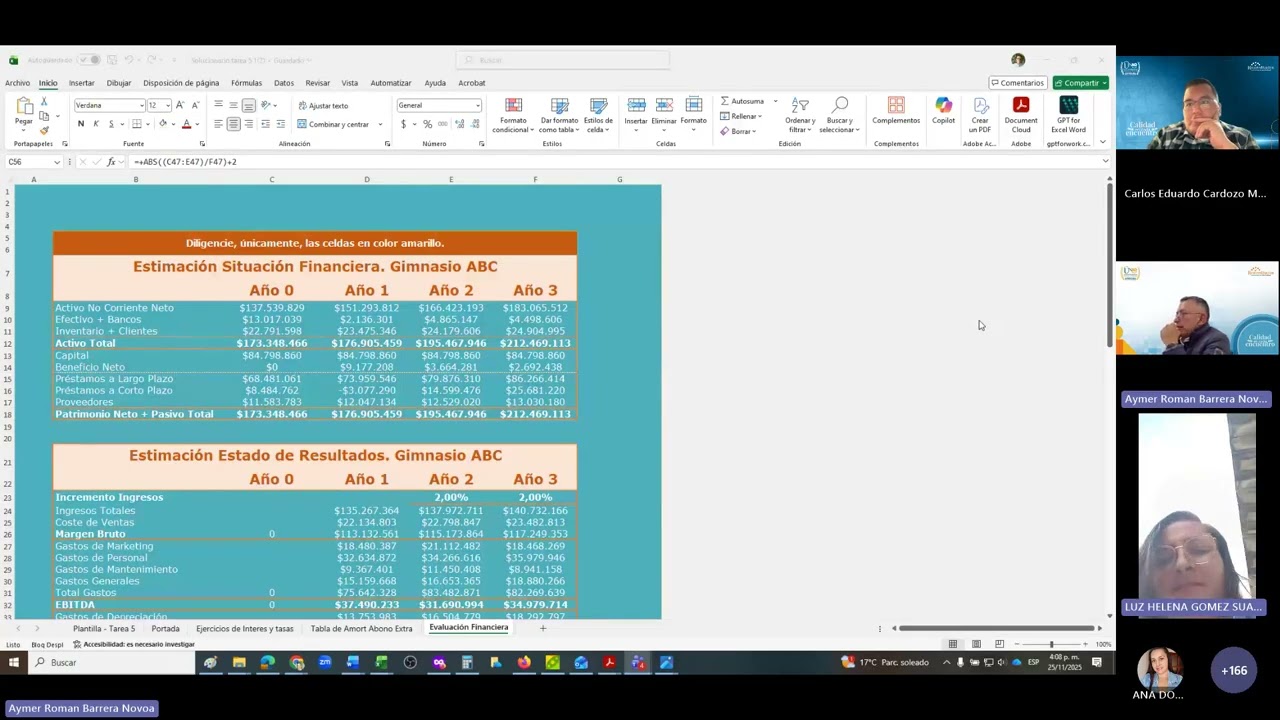Toggle underline formatting (S)

pos(111,124)
